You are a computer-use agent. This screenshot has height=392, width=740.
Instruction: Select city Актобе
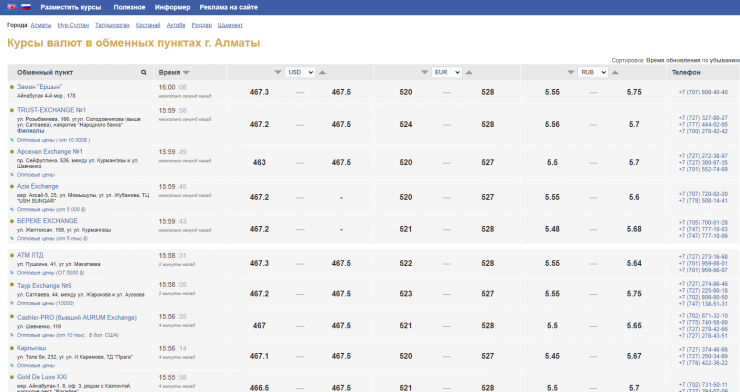176,25
